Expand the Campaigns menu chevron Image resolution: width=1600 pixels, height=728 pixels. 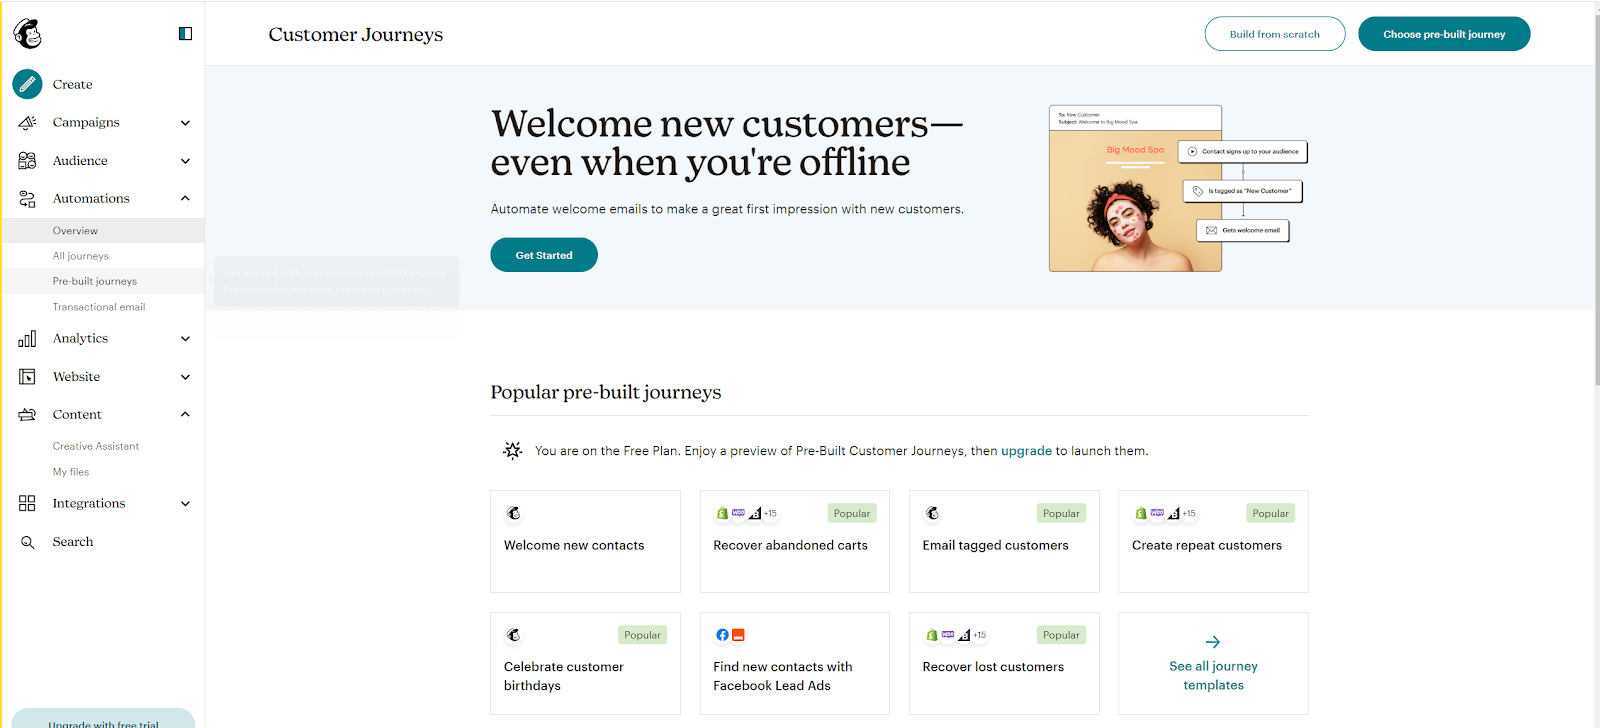[185, 123]
